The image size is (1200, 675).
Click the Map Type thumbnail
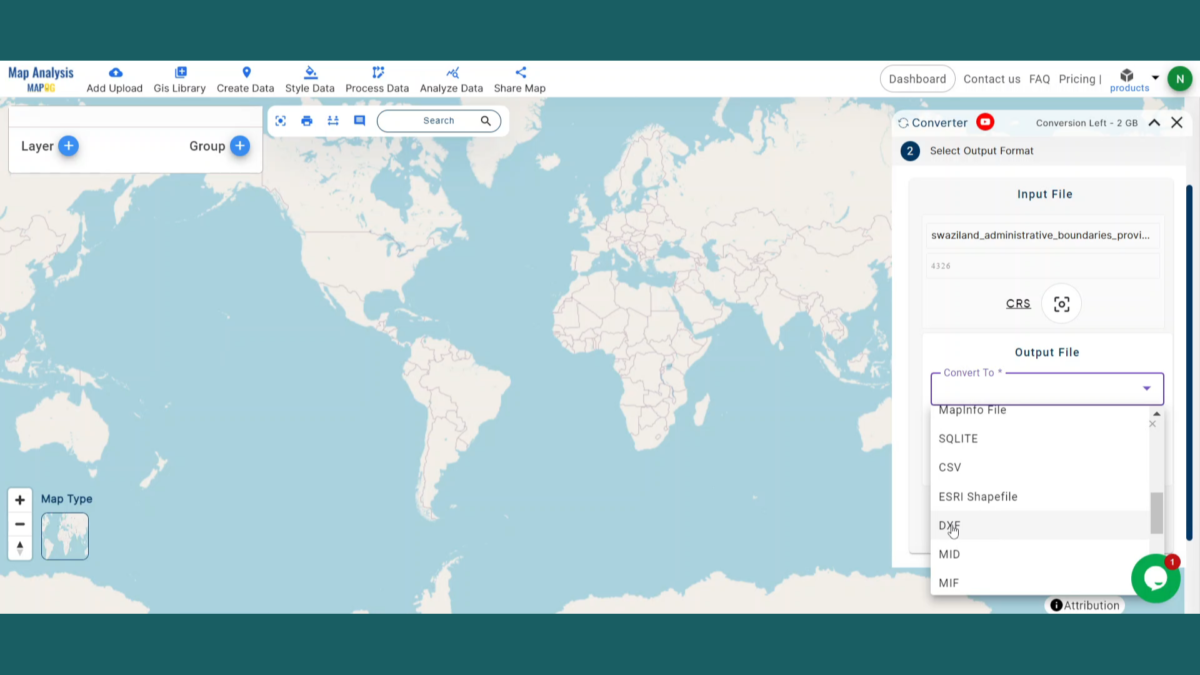pos(65,536)
